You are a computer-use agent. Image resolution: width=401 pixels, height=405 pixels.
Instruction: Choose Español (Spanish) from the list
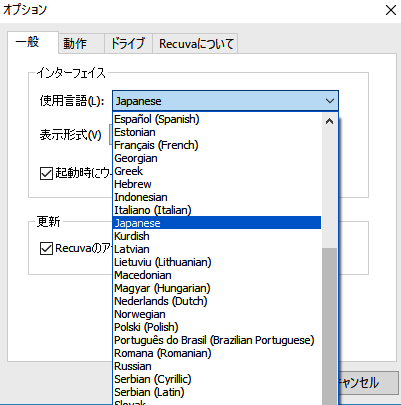pyautogui.click(x=217, y=119)
